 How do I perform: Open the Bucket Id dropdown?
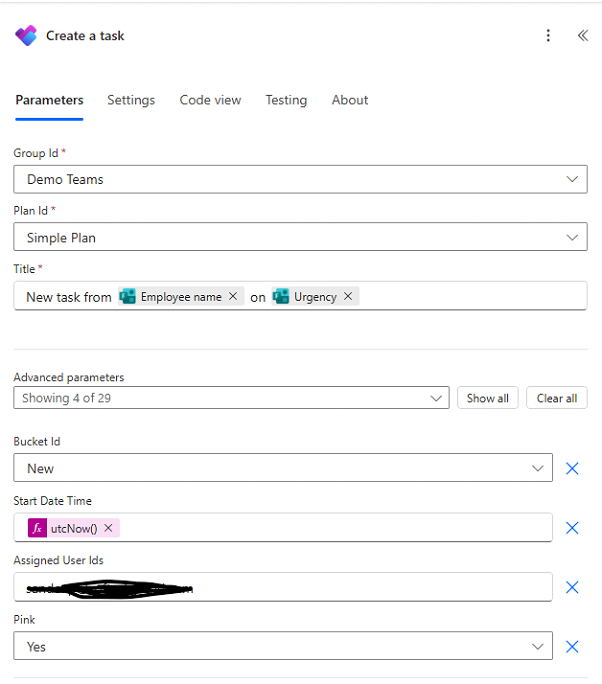(x=538, y=468)
